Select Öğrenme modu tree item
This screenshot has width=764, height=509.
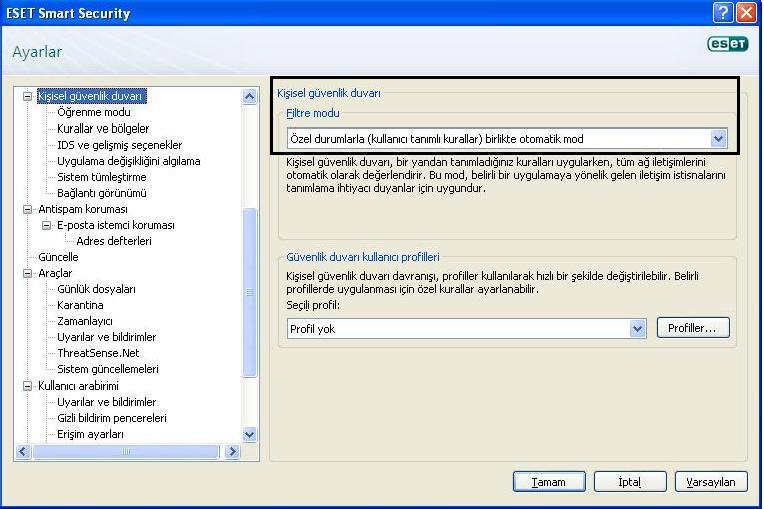[x=94, y=113]
